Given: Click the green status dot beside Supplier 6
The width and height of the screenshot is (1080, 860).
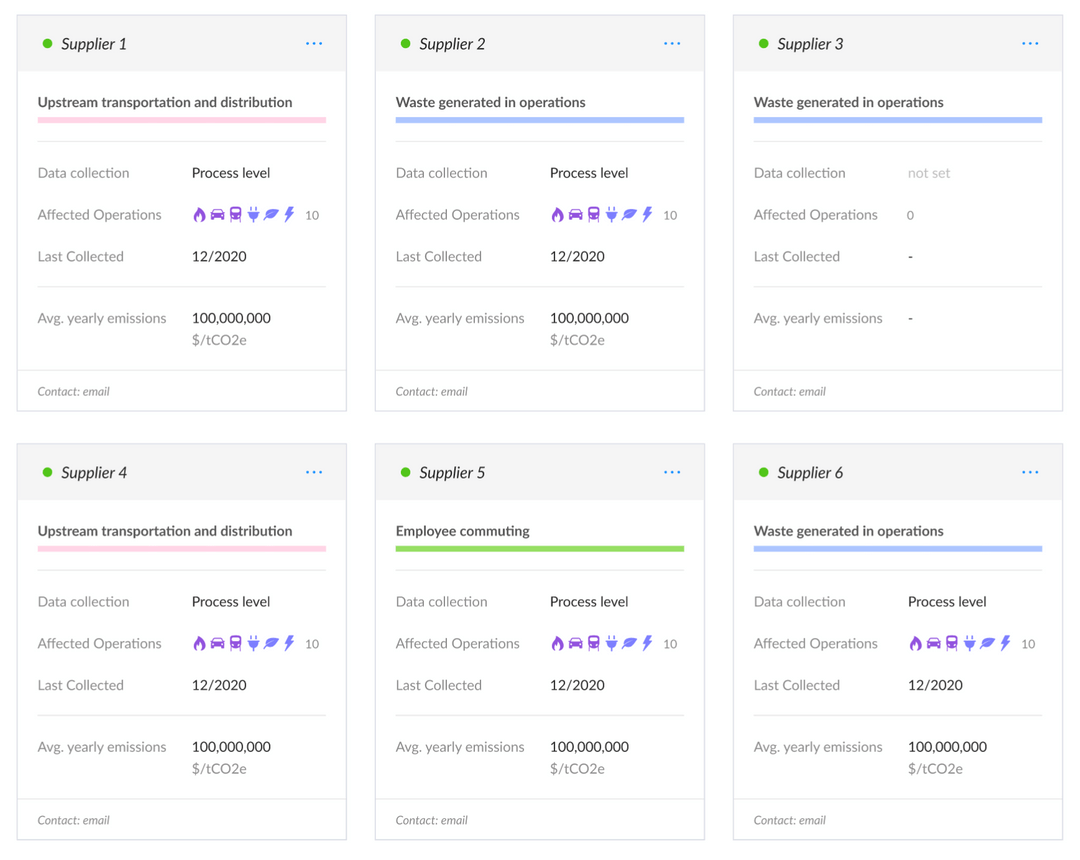Looking at the screenshot, I should [764, 472].
